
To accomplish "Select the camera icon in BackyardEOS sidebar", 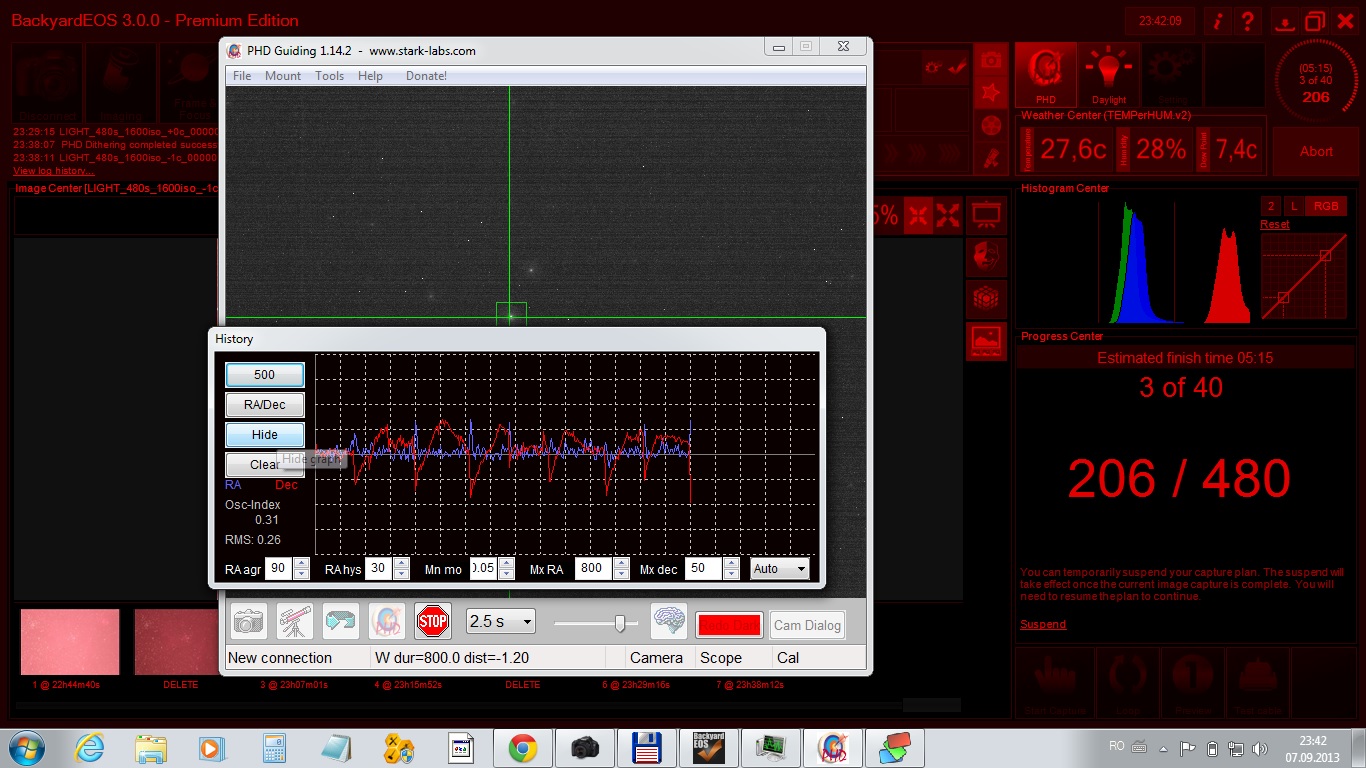I will 991,60.
